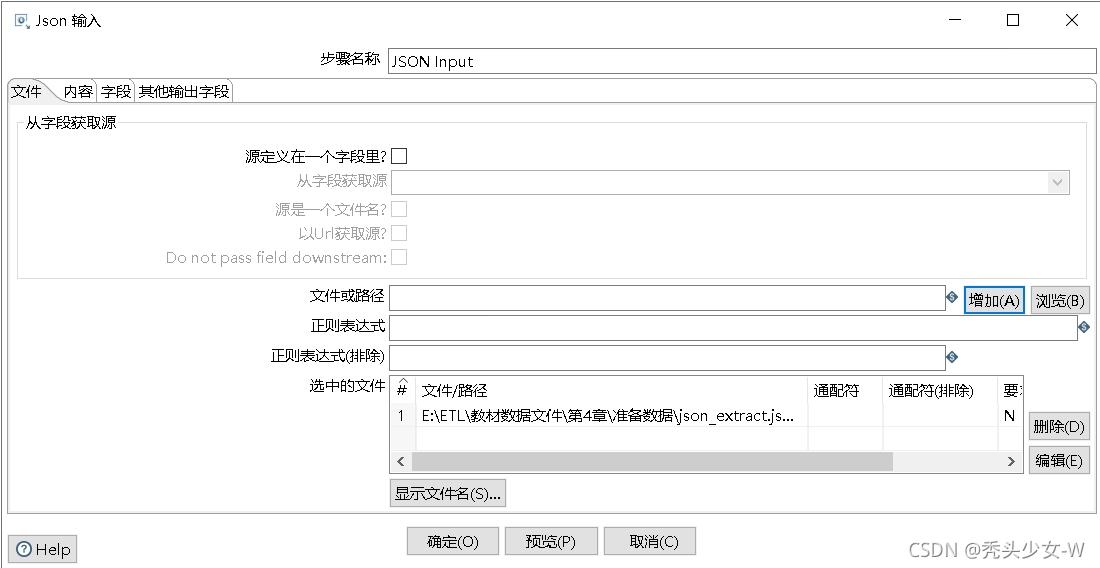Enable 源定义在一个字段里 checkbox
The width and height of the screenshot is (1100, 568).
coord(399,156)
